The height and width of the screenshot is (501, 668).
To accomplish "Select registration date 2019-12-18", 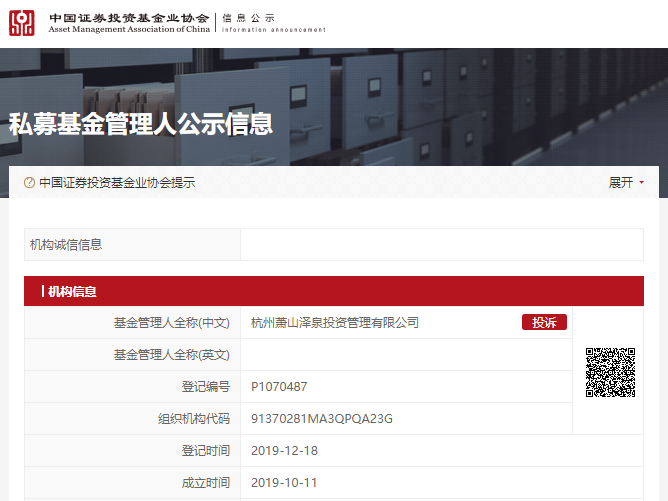I will coord(284,451).
